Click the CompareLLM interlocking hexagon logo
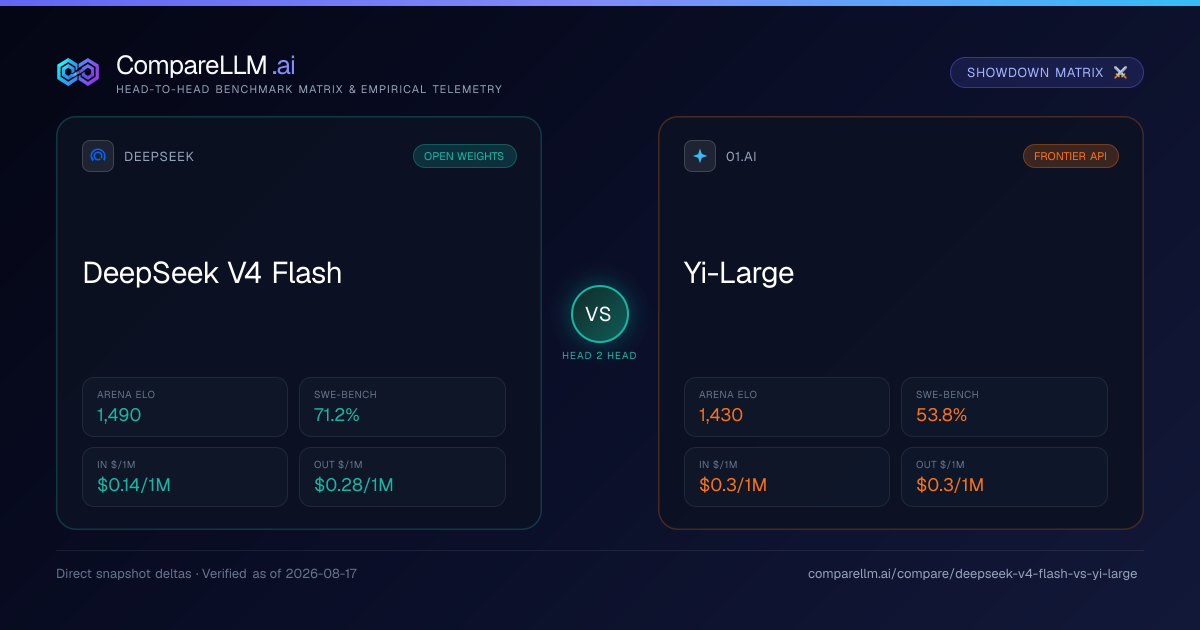This screenshot has height=630, width=1200. (x=78, y=71)
